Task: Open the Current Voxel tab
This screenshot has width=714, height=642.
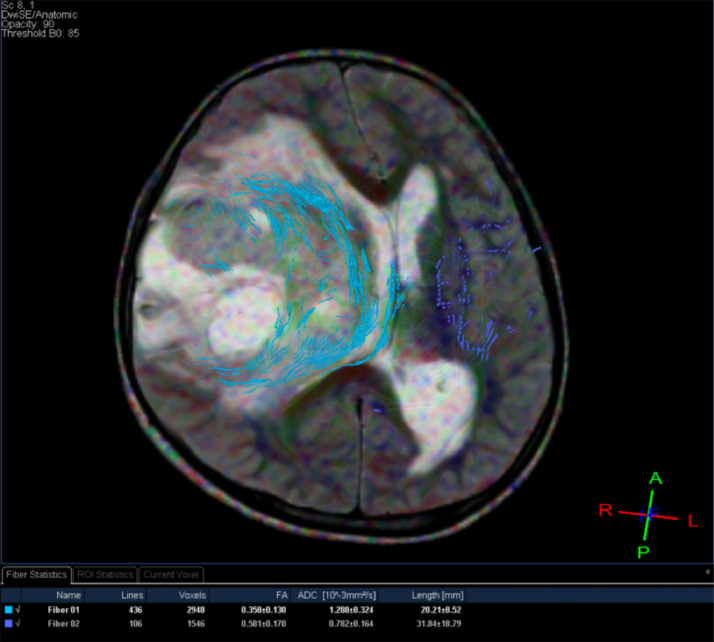Action: click(x=172, y=574)
